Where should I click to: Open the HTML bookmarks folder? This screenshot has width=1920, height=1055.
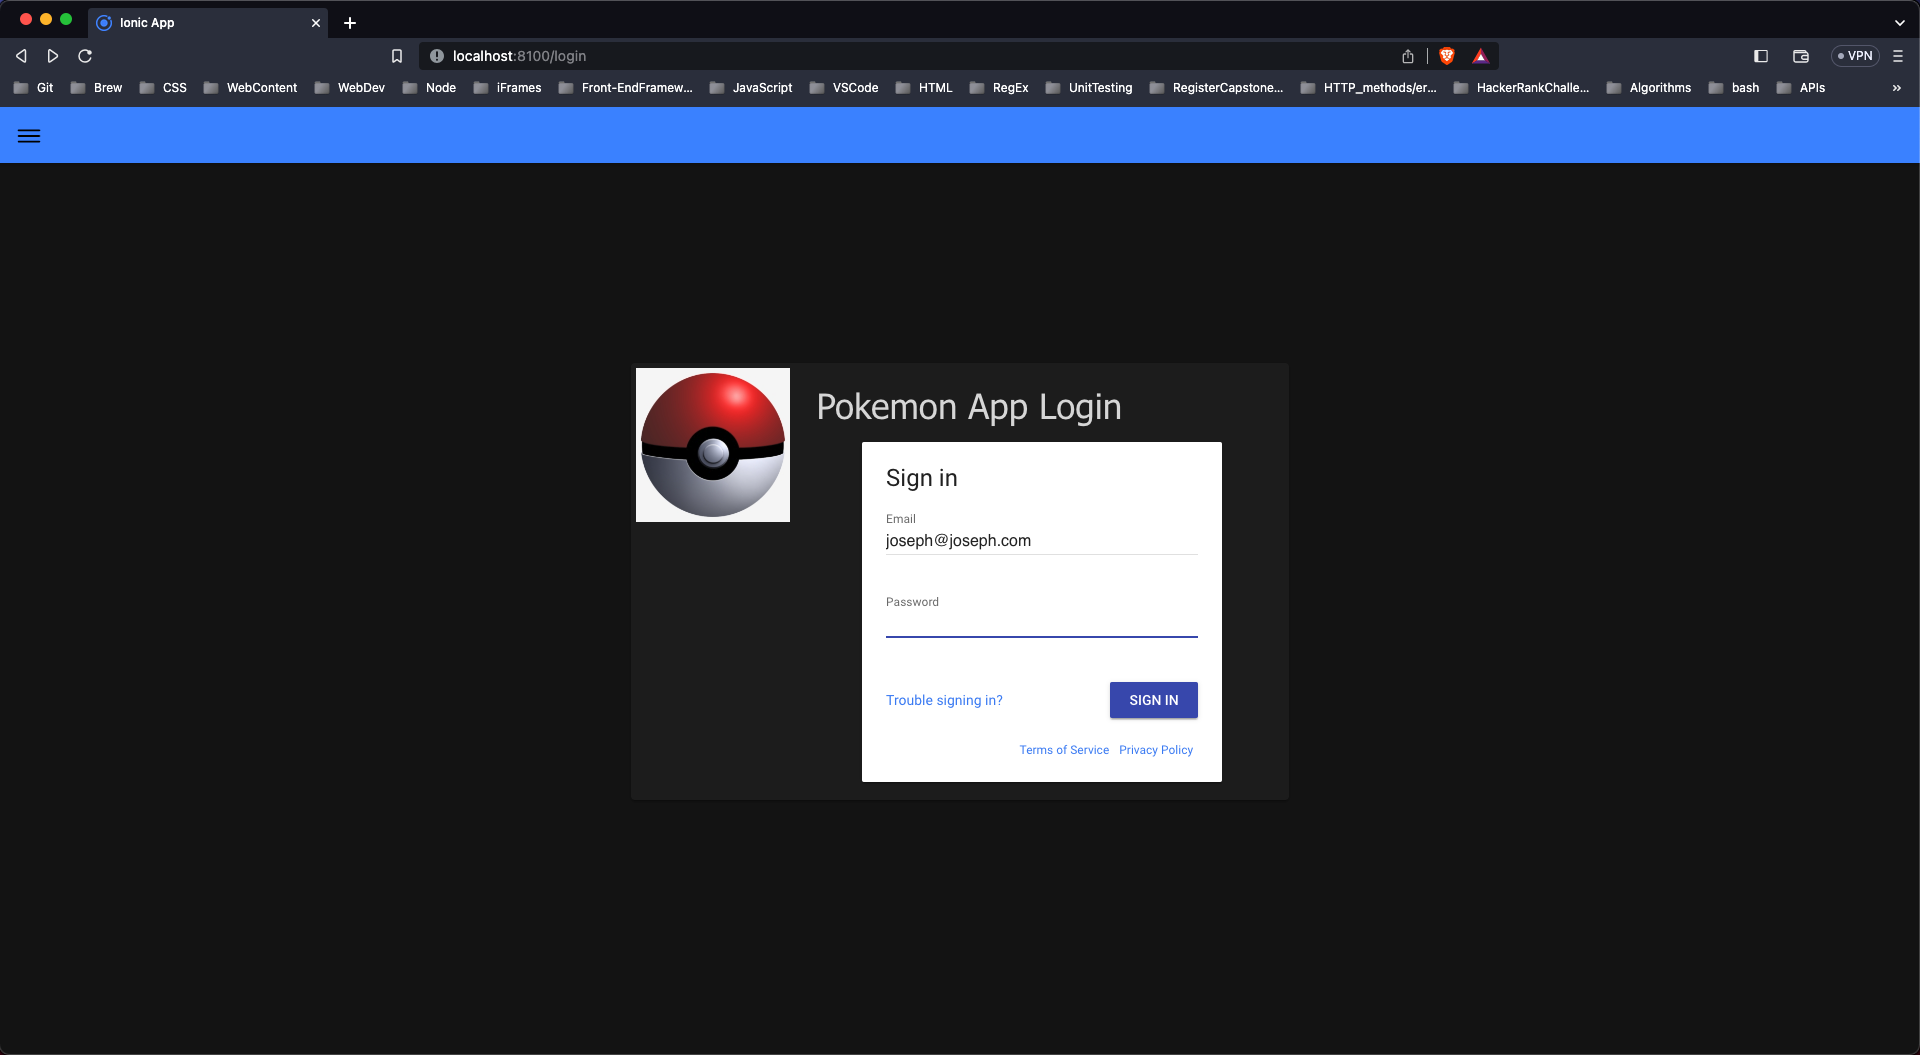(x=924, y=88)
